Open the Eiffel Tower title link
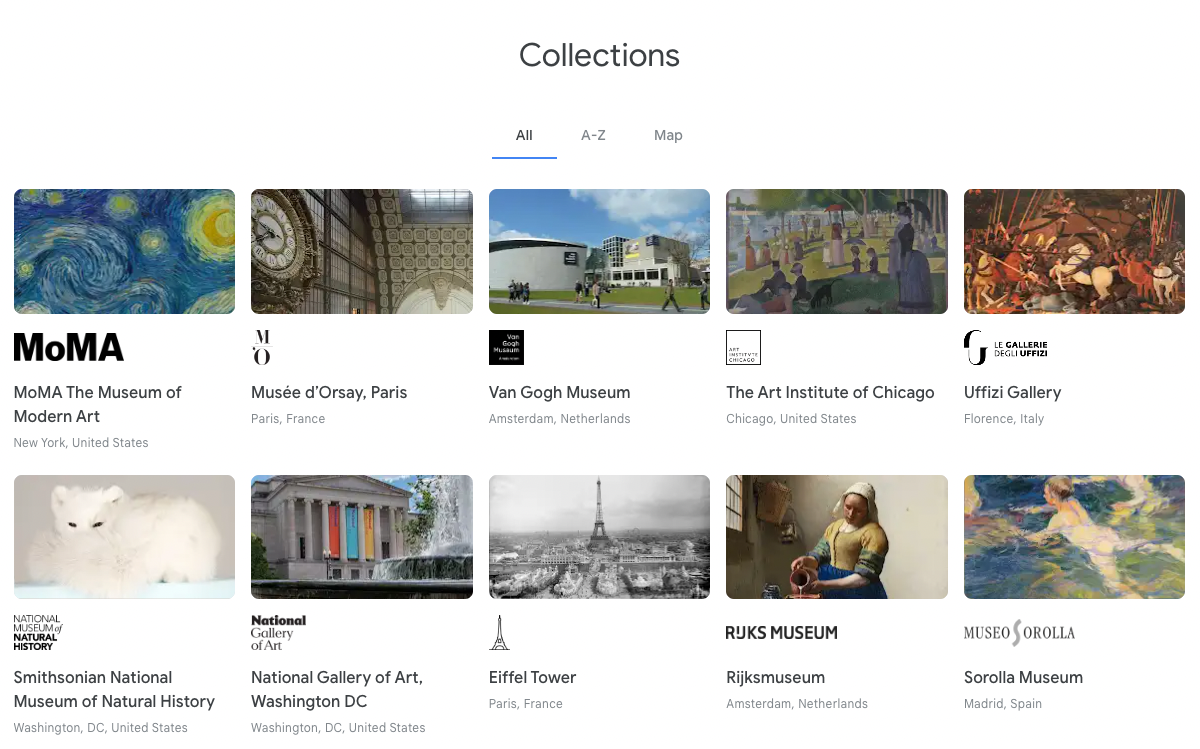The width and height of the screenshot is (1200, 749). [x=532, y=677]
